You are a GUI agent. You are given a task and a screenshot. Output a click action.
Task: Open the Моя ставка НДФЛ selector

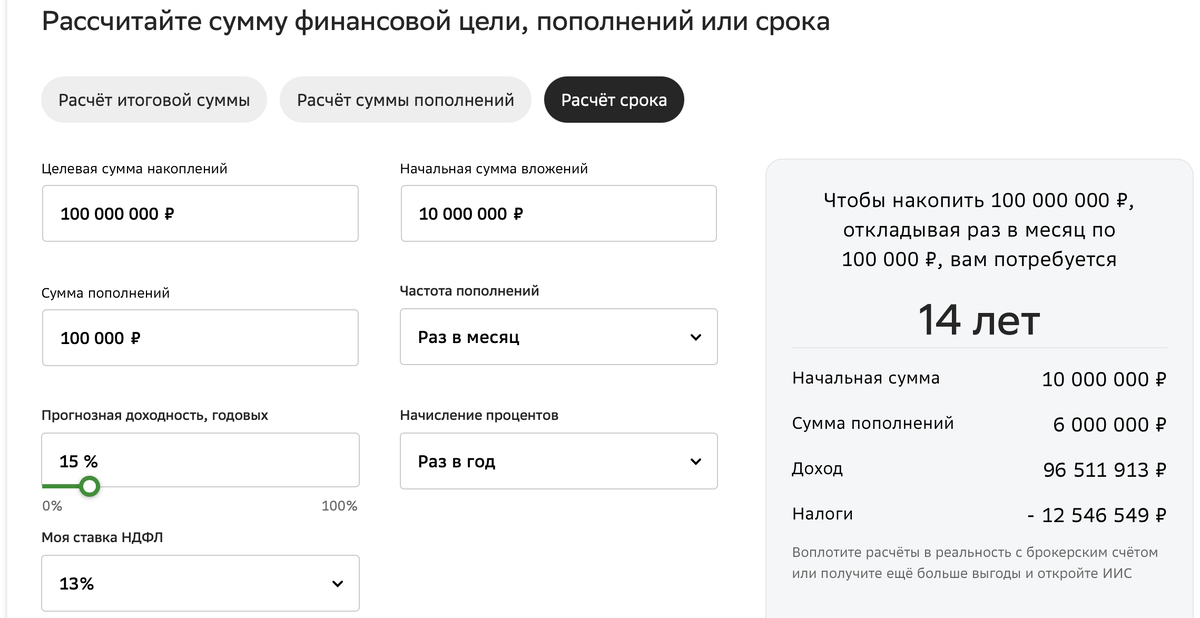(x=200, y=583)
